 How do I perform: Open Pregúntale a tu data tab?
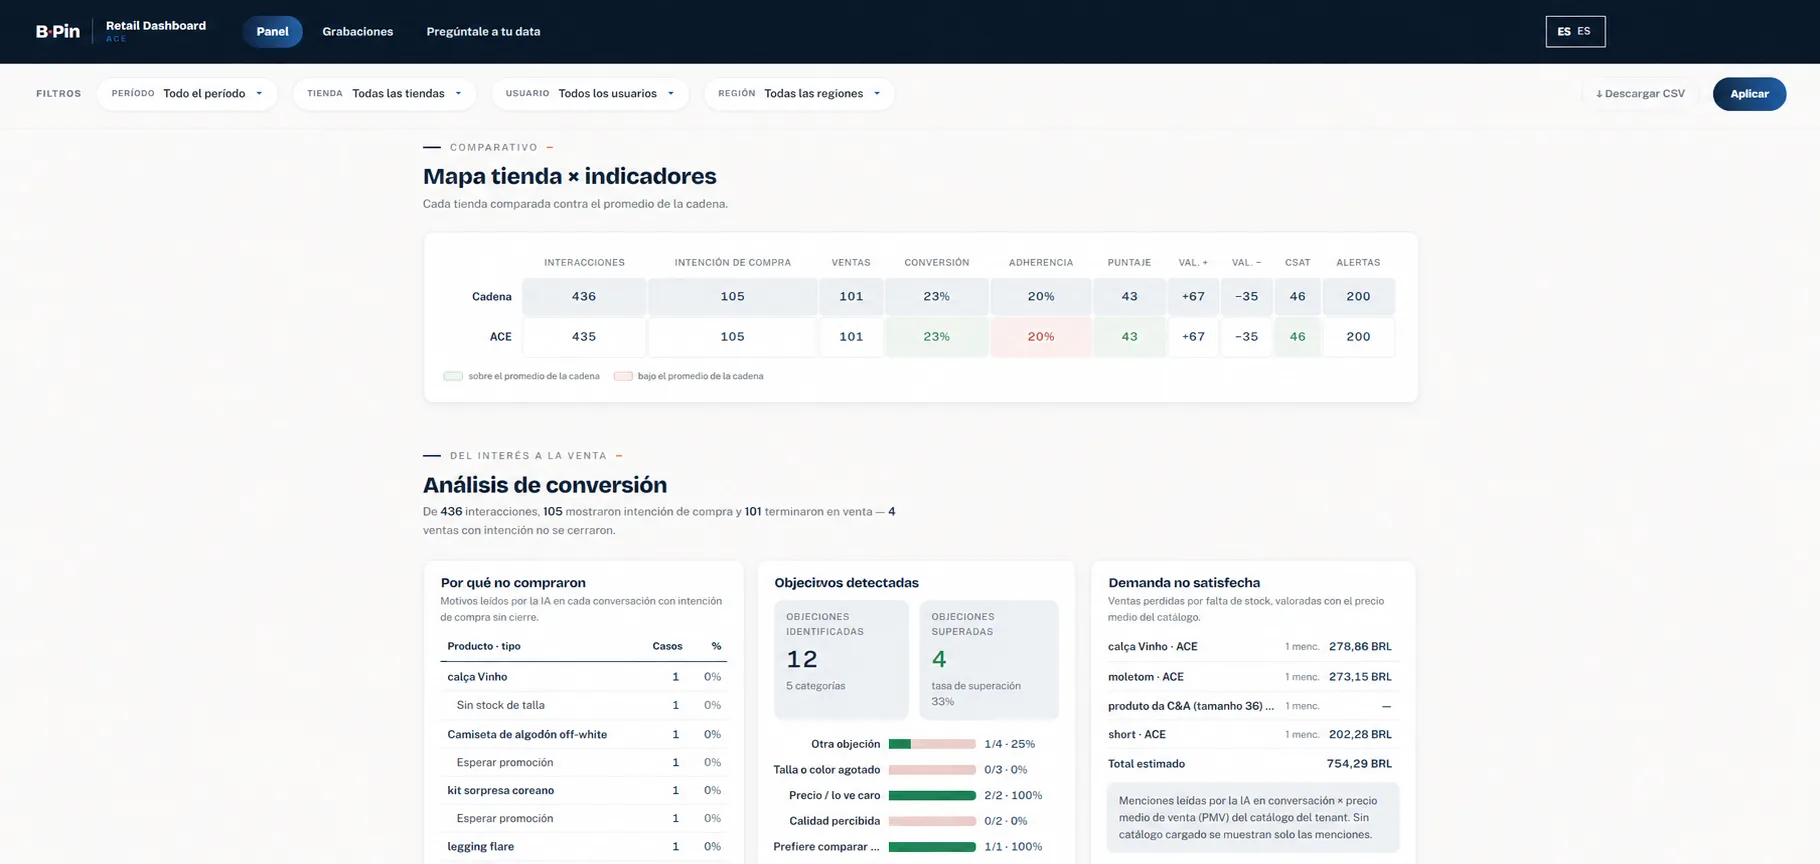point(483,31)
